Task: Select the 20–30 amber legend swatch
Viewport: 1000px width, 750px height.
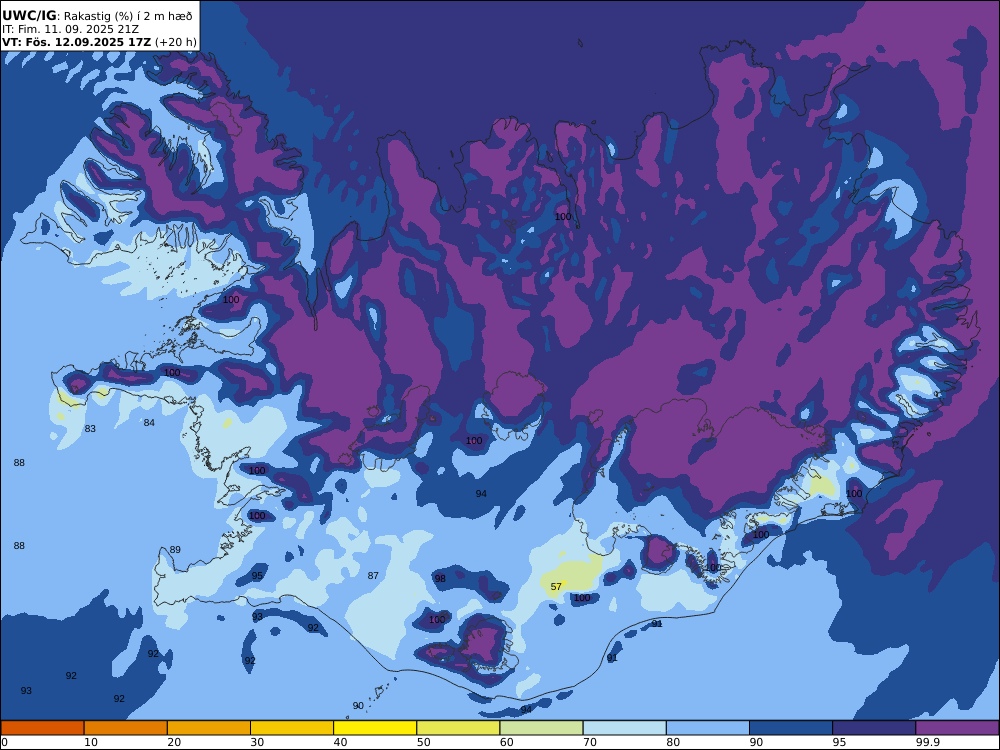Action: pos(209,728)
